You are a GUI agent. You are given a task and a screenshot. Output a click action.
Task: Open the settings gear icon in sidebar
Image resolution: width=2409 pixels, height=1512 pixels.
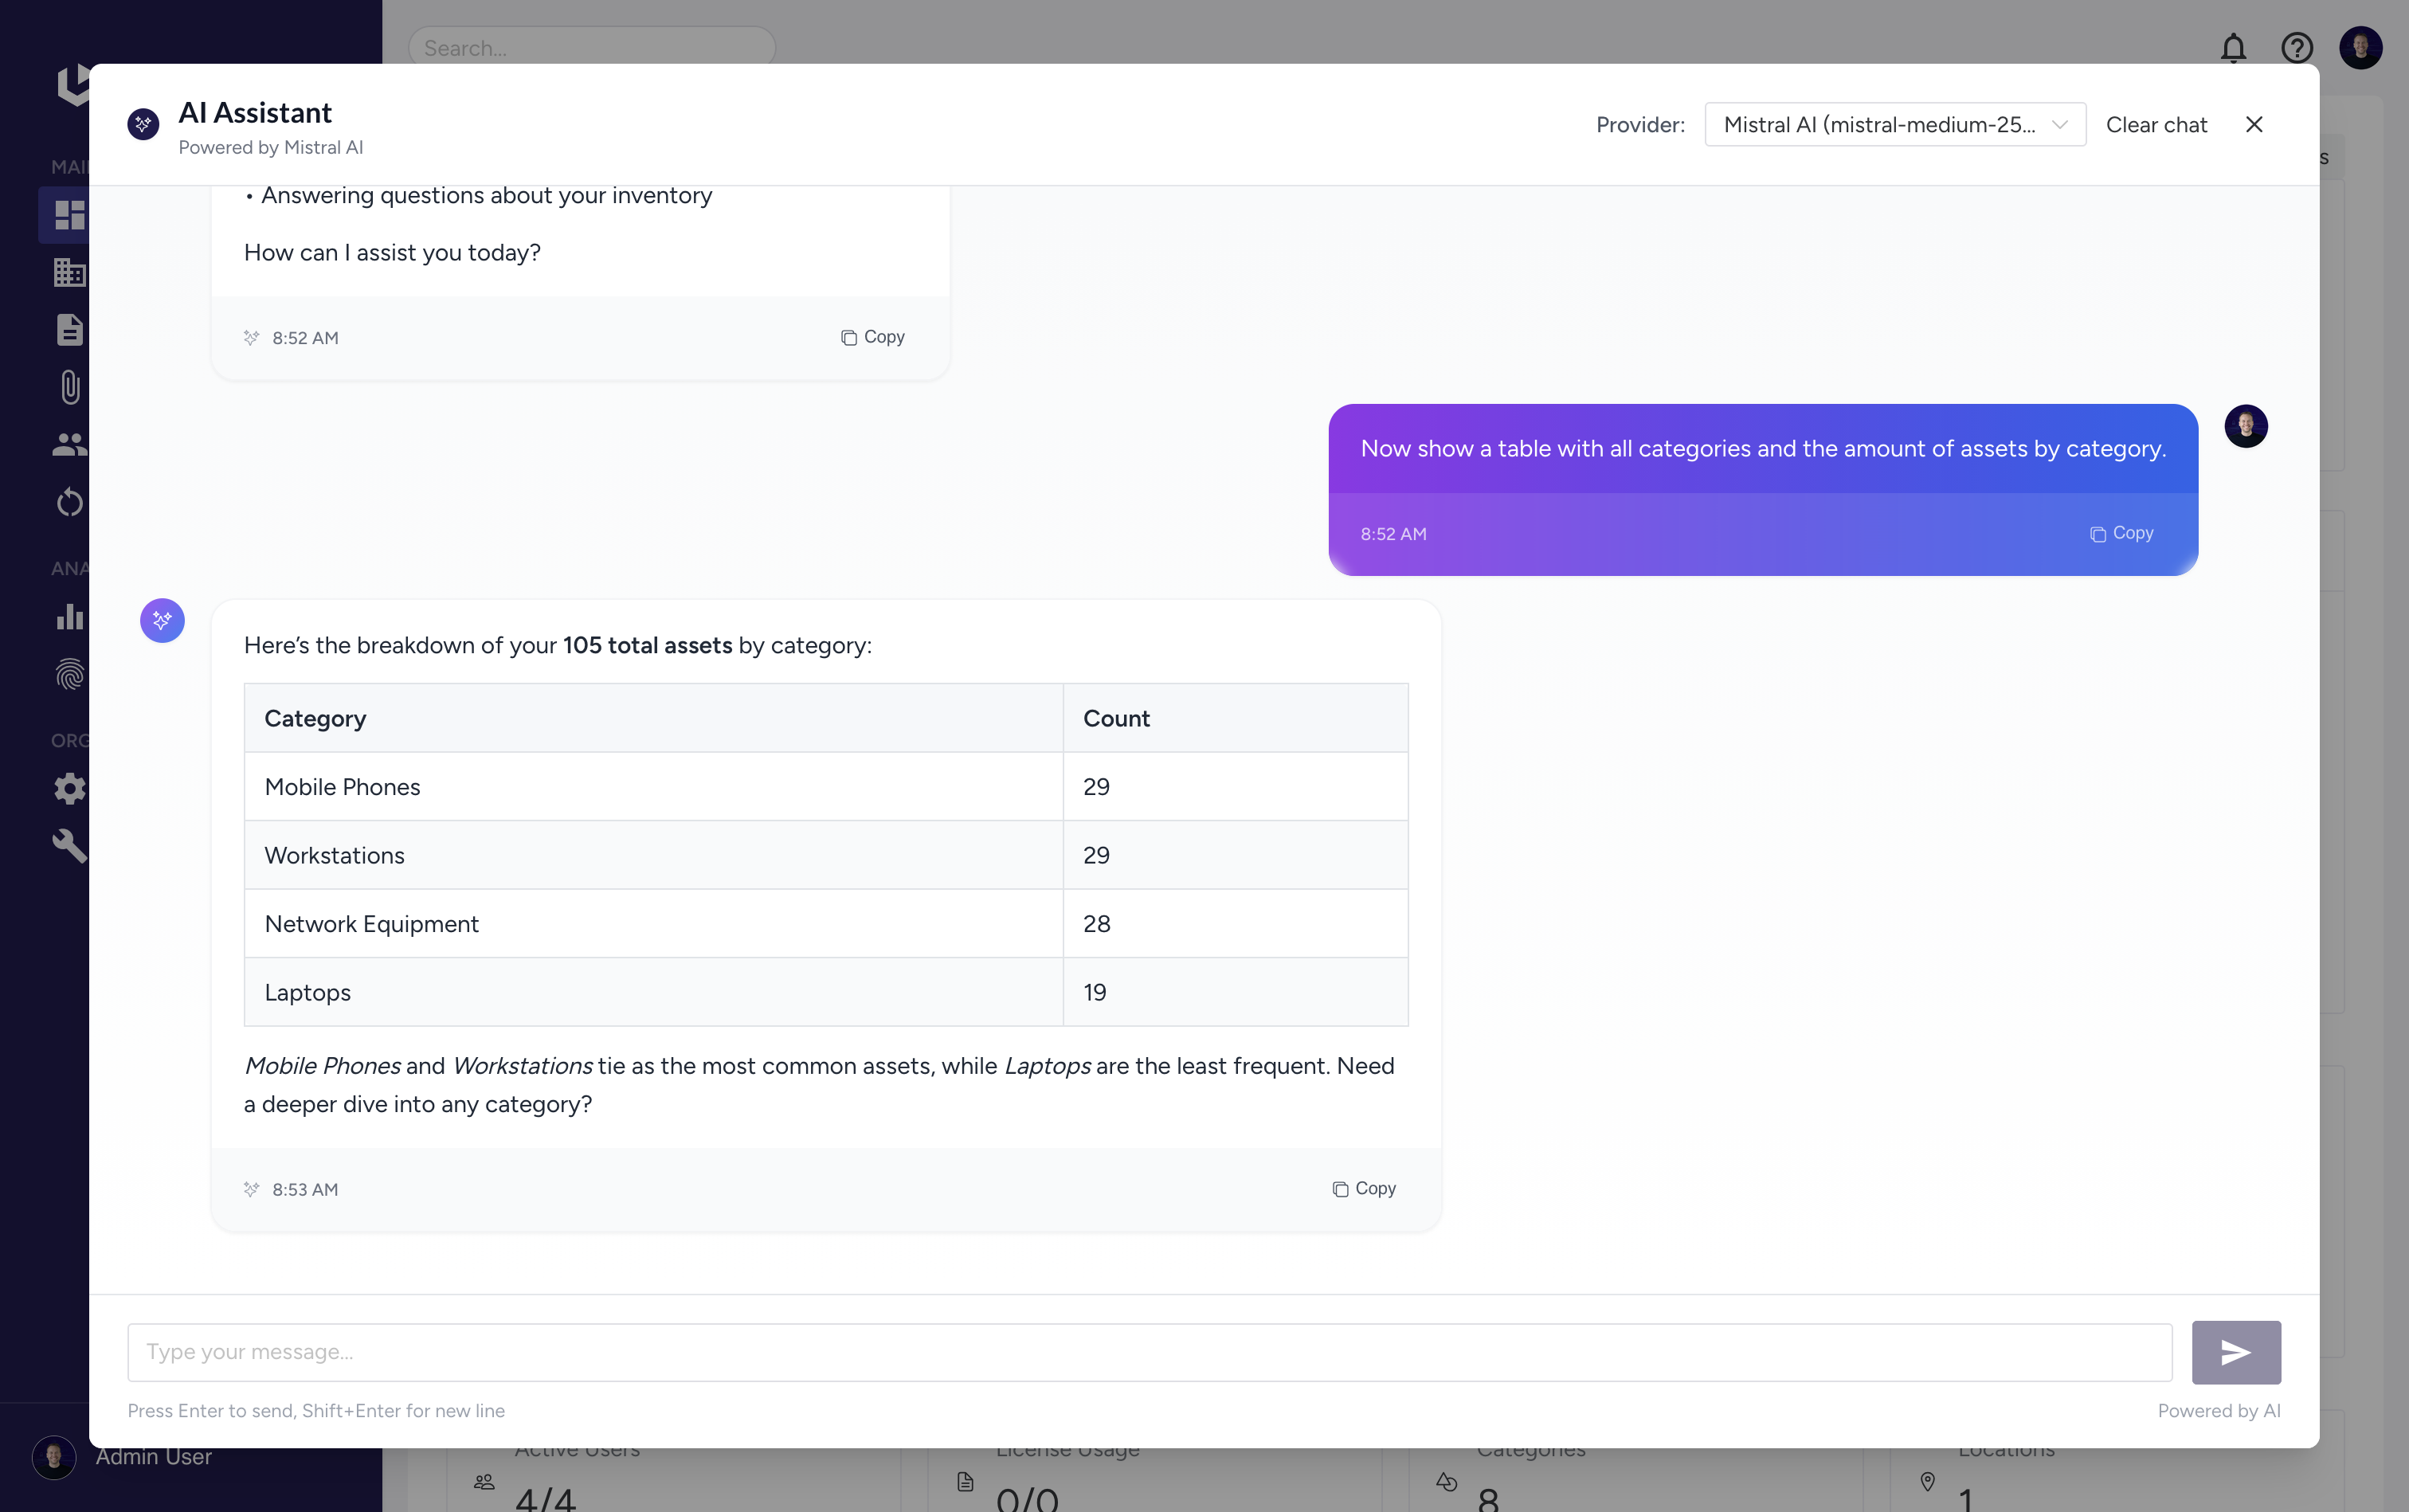(x=69, y=789)
